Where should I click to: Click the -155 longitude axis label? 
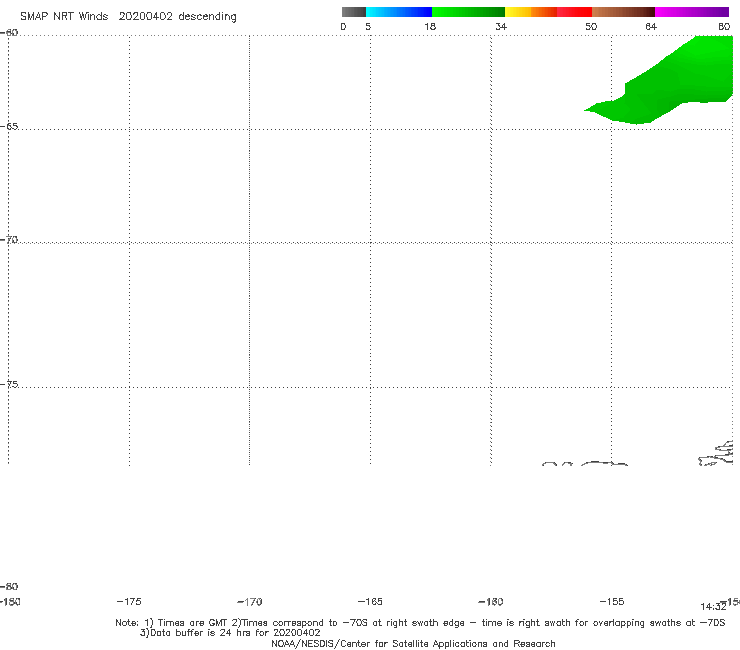click(612, 601)
